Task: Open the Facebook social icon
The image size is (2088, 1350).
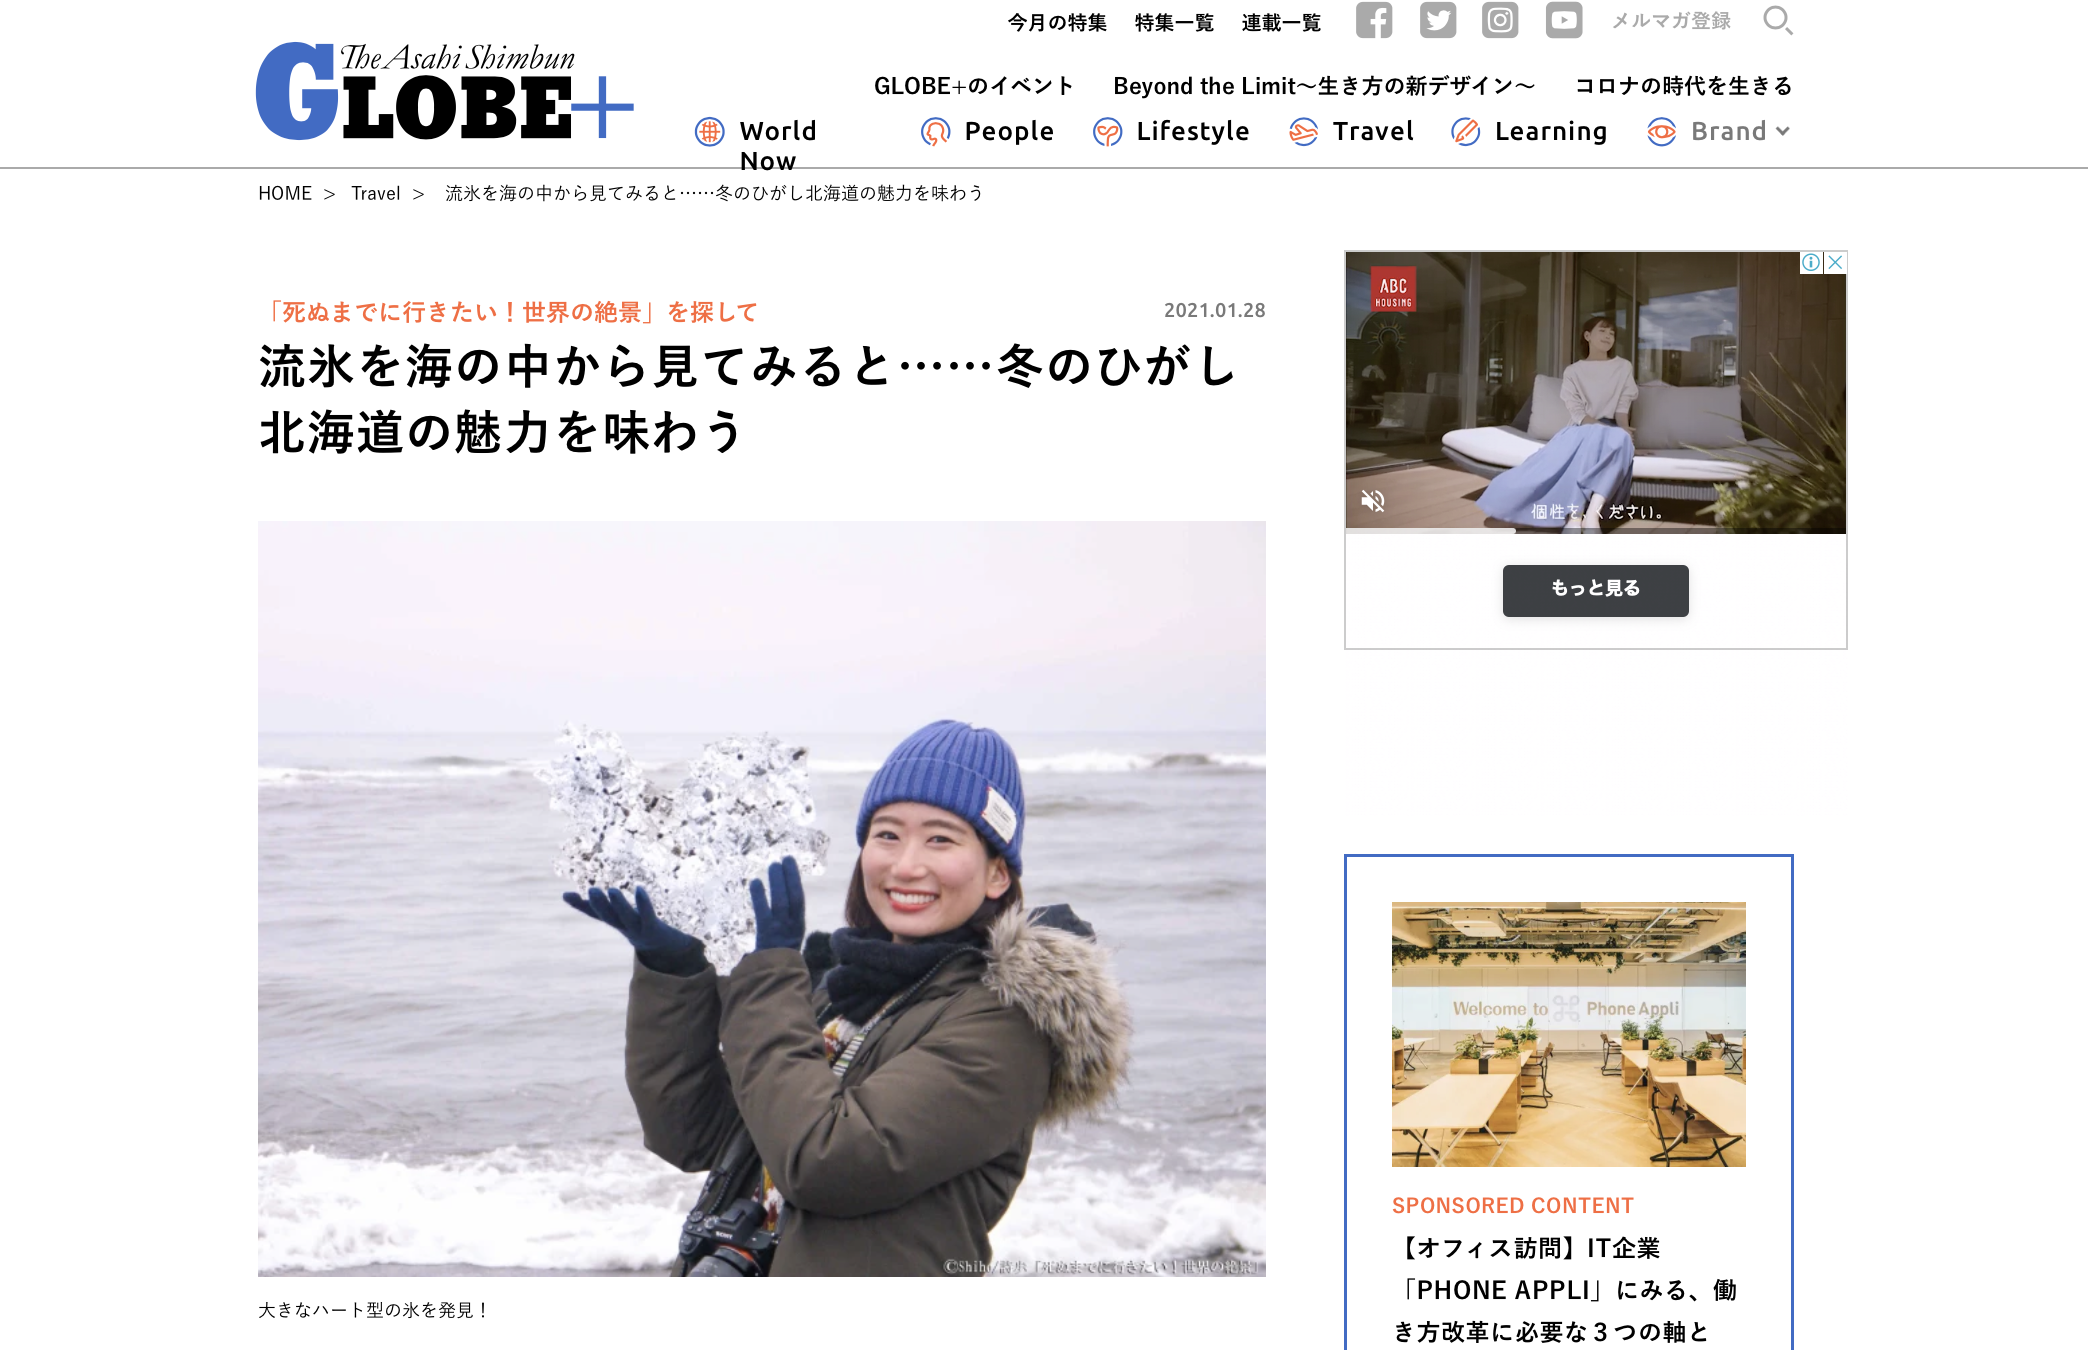Action: click(x=1373, y=21)
